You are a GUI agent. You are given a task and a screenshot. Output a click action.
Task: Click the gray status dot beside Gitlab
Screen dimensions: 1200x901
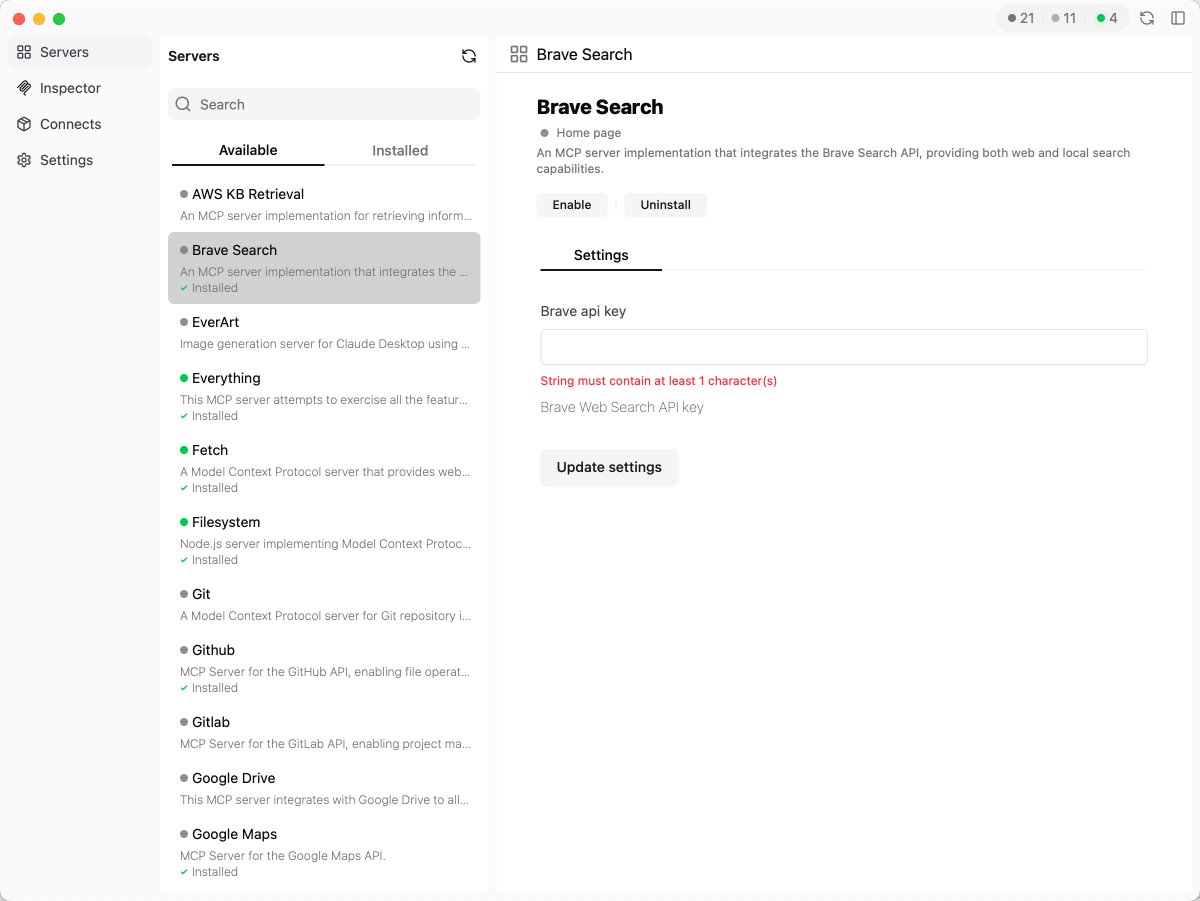click(x=184, y=722)
